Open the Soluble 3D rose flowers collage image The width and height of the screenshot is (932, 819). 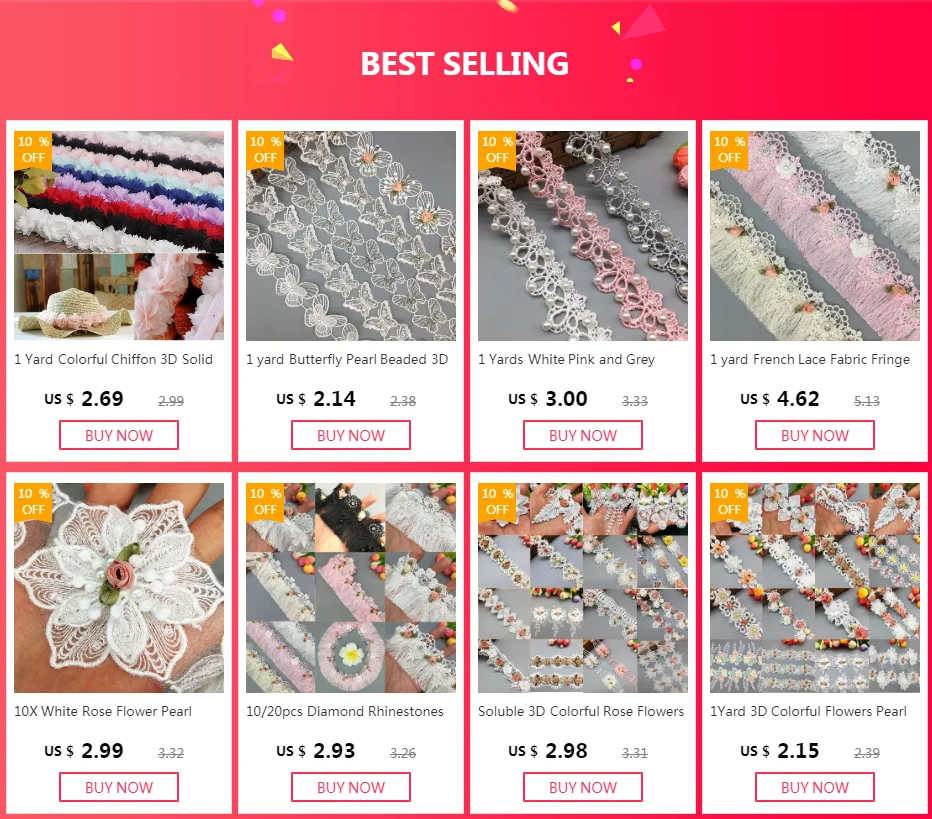coord(583,588)
